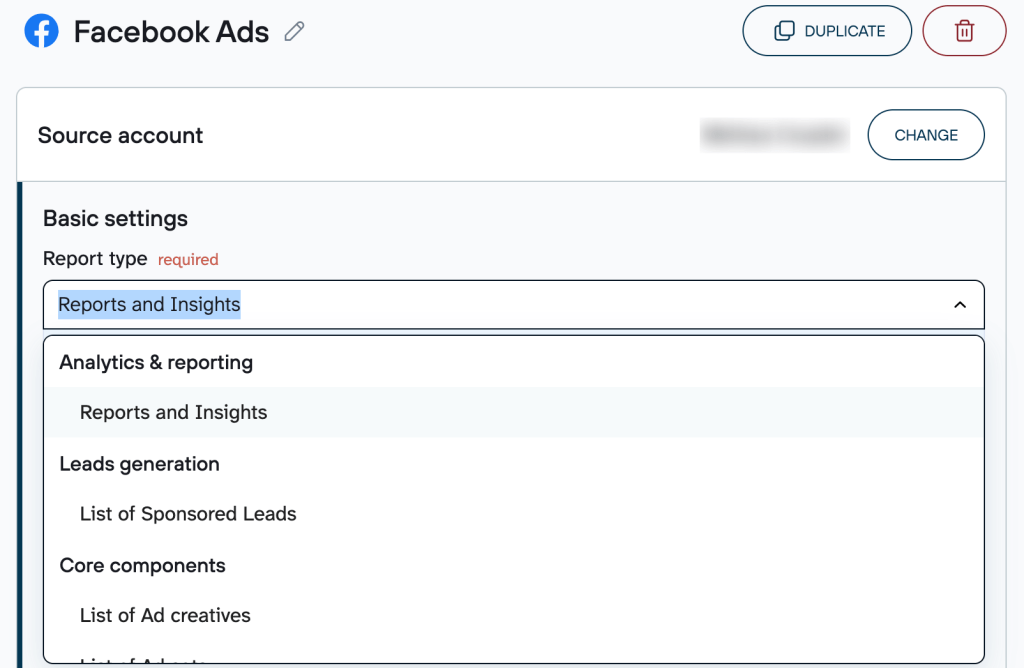Select Reports and Insights from the dropdown
The image size is (1024, 668).
coord(173,412)
